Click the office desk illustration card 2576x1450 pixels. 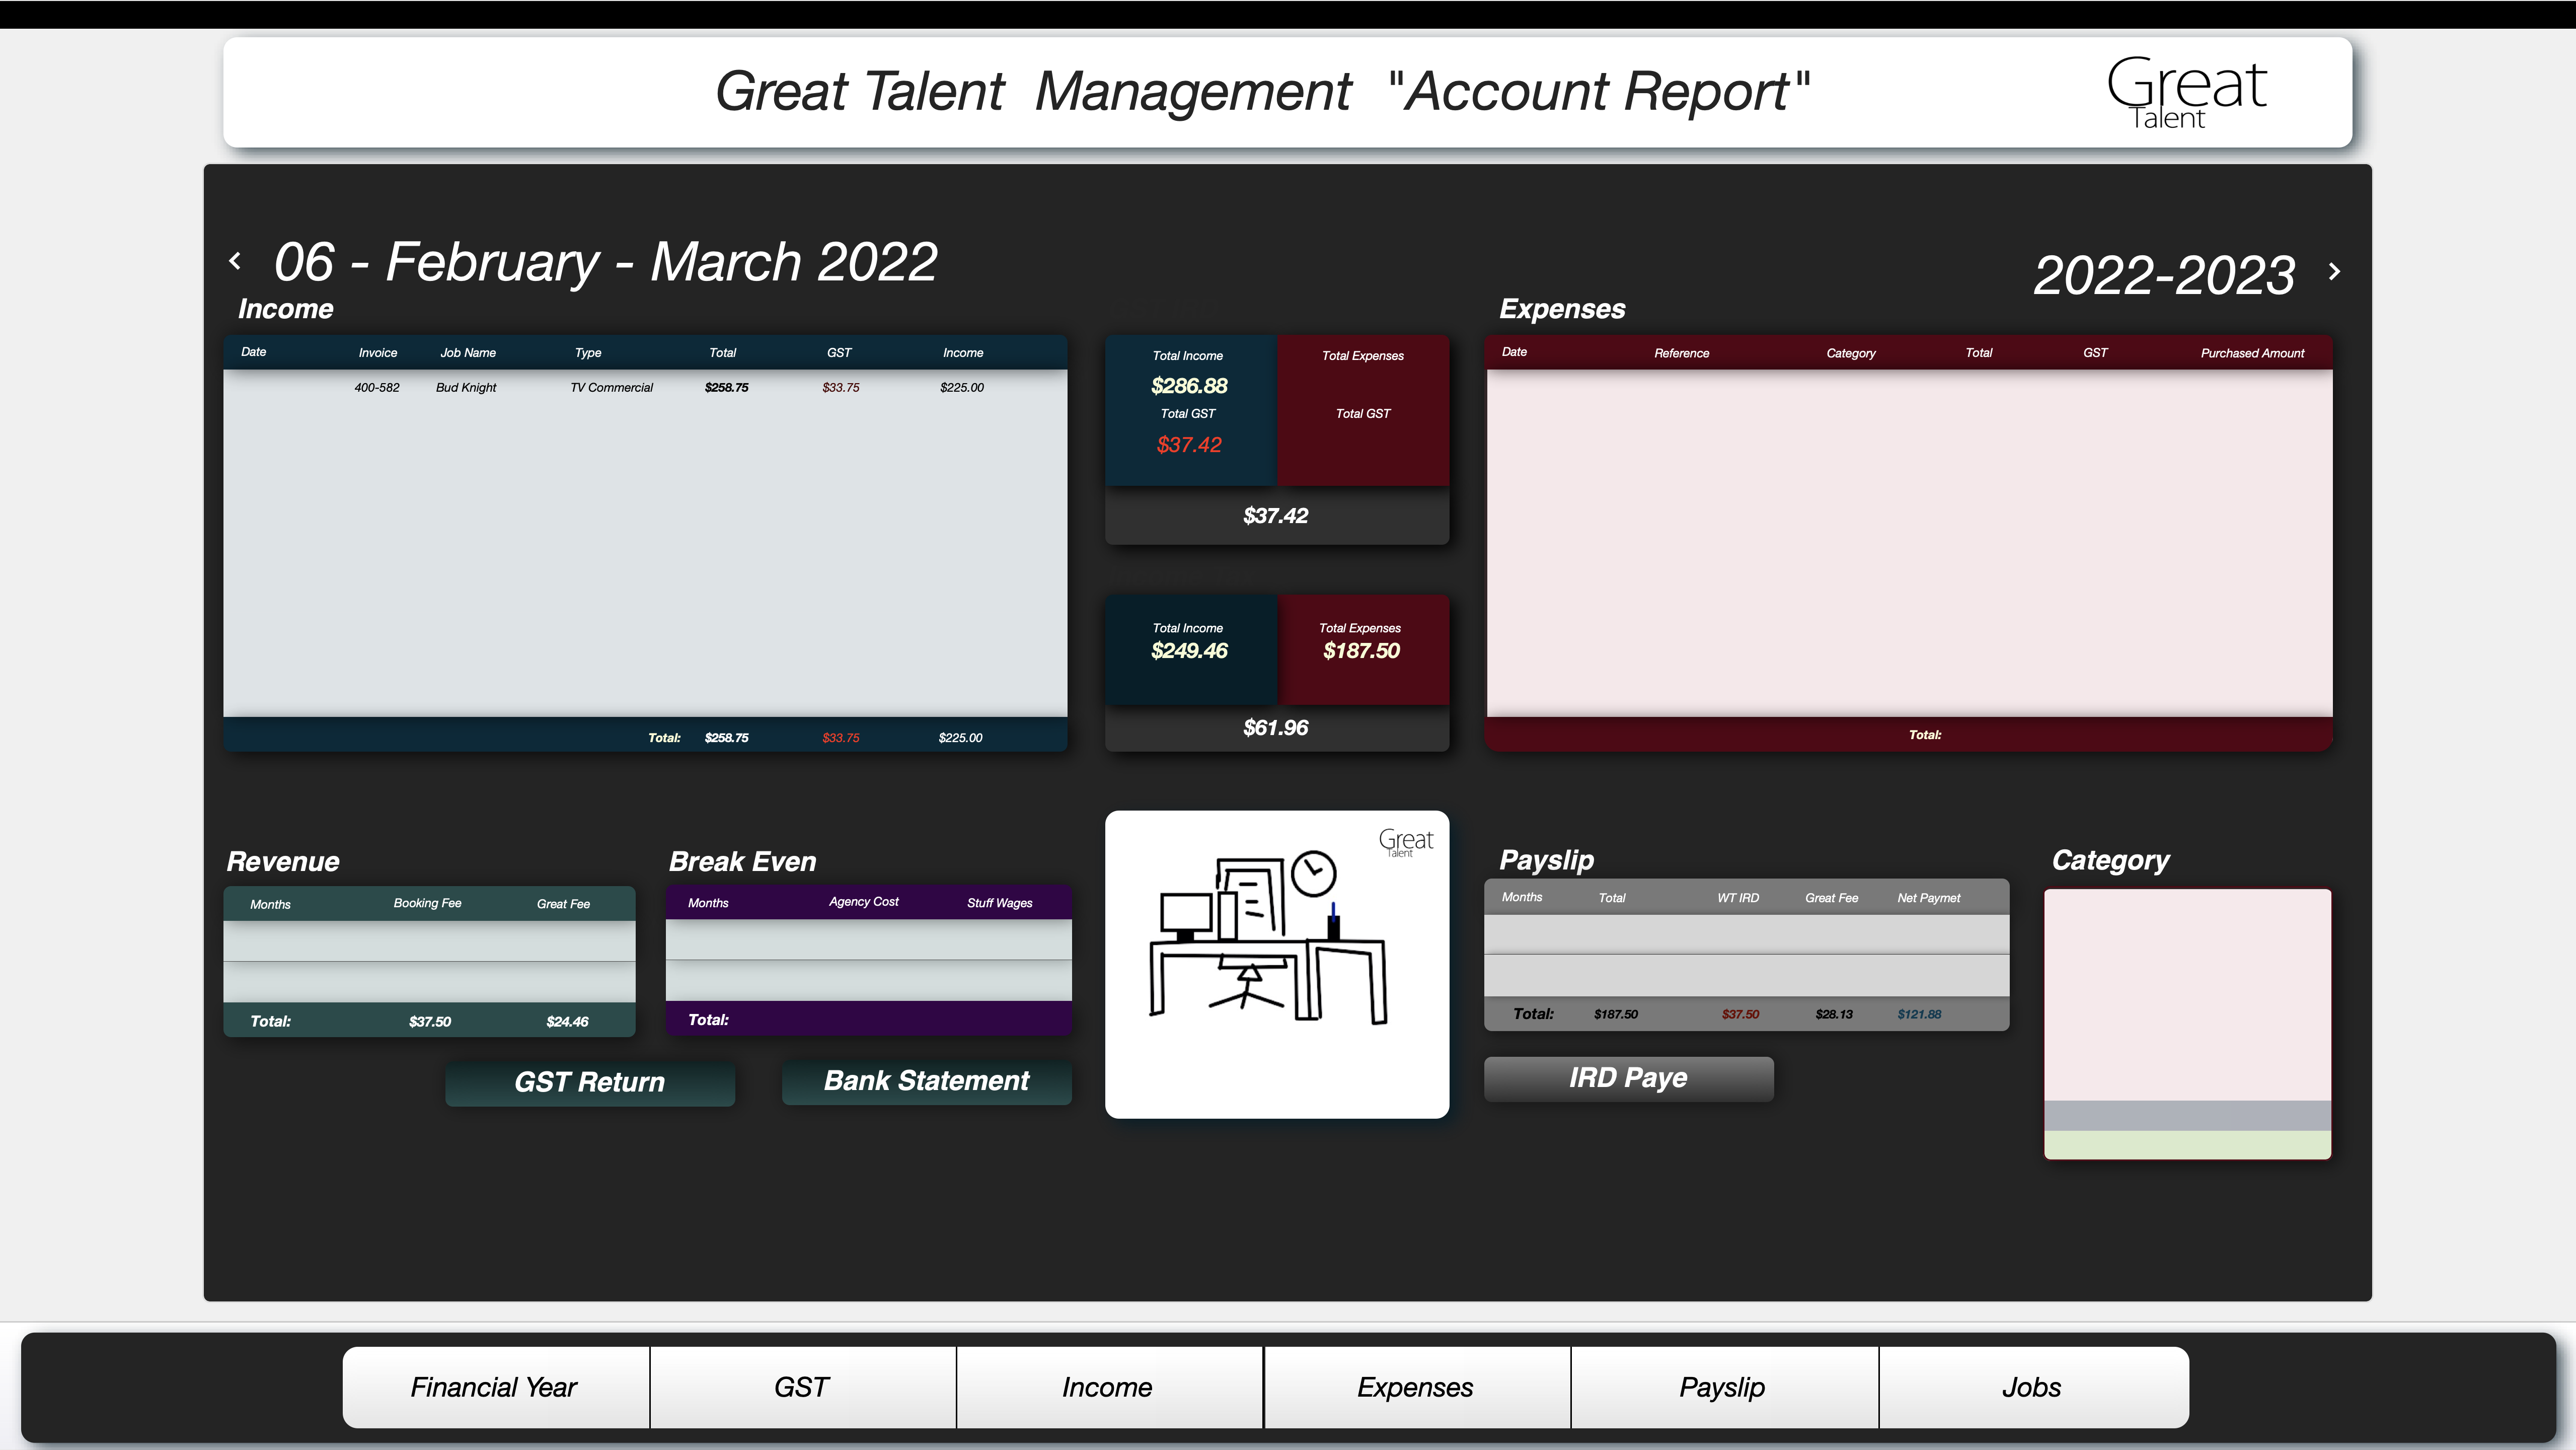tap(1277, 964)
